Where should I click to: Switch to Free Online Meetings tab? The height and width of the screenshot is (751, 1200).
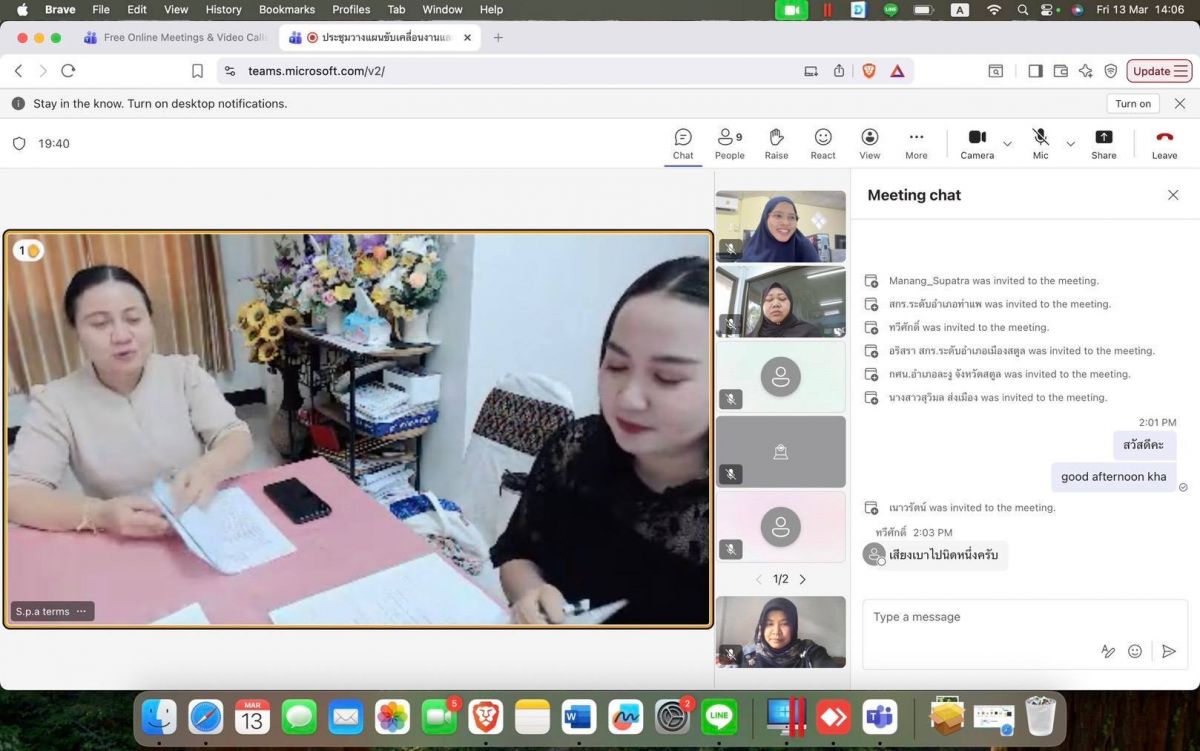(175, 38)
